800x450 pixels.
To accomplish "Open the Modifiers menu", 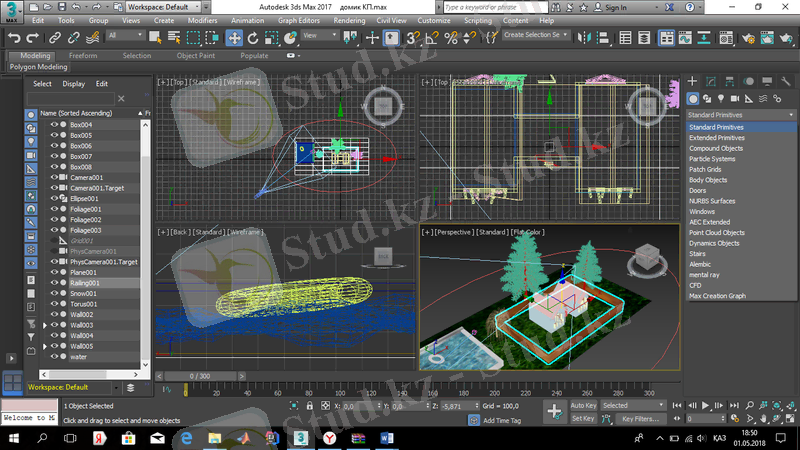I will 202,20.
